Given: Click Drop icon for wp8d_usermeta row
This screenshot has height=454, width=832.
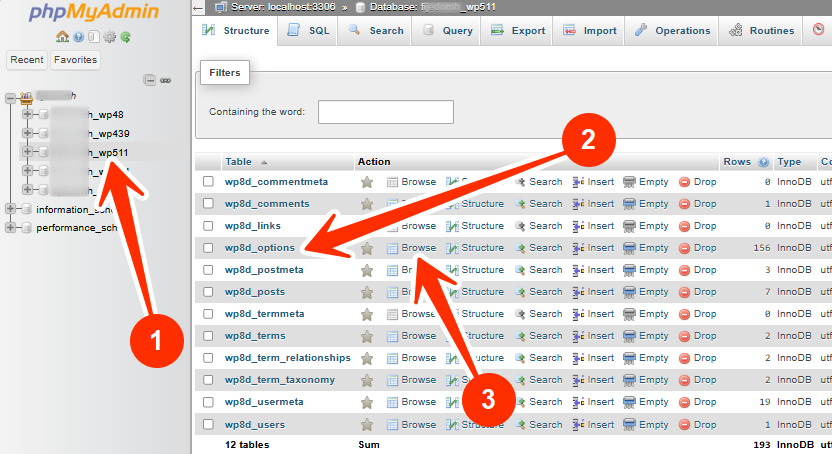Looking at the screenshot, I should coord(684,403).
